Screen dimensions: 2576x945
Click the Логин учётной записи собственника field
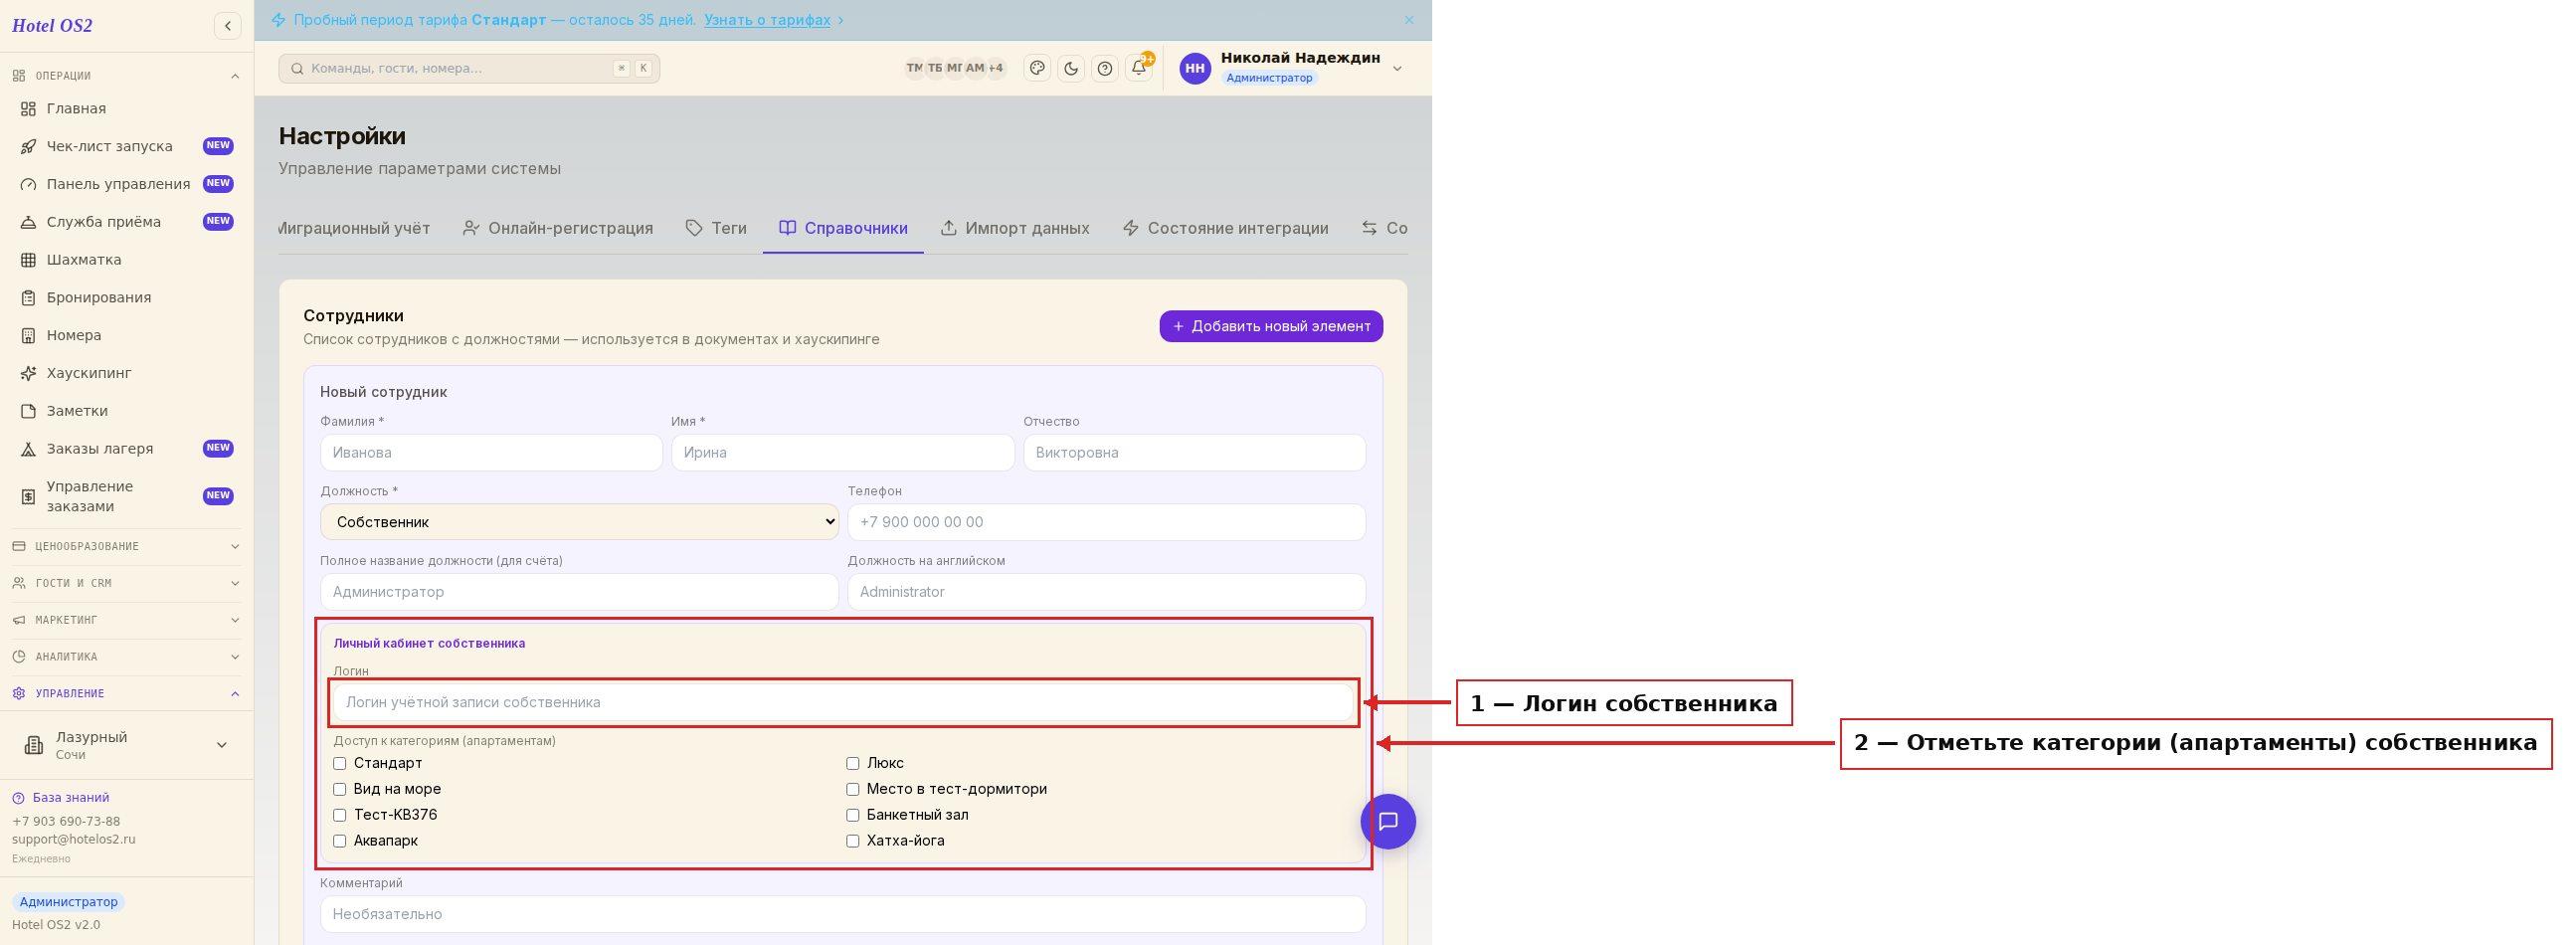[843, 703]
